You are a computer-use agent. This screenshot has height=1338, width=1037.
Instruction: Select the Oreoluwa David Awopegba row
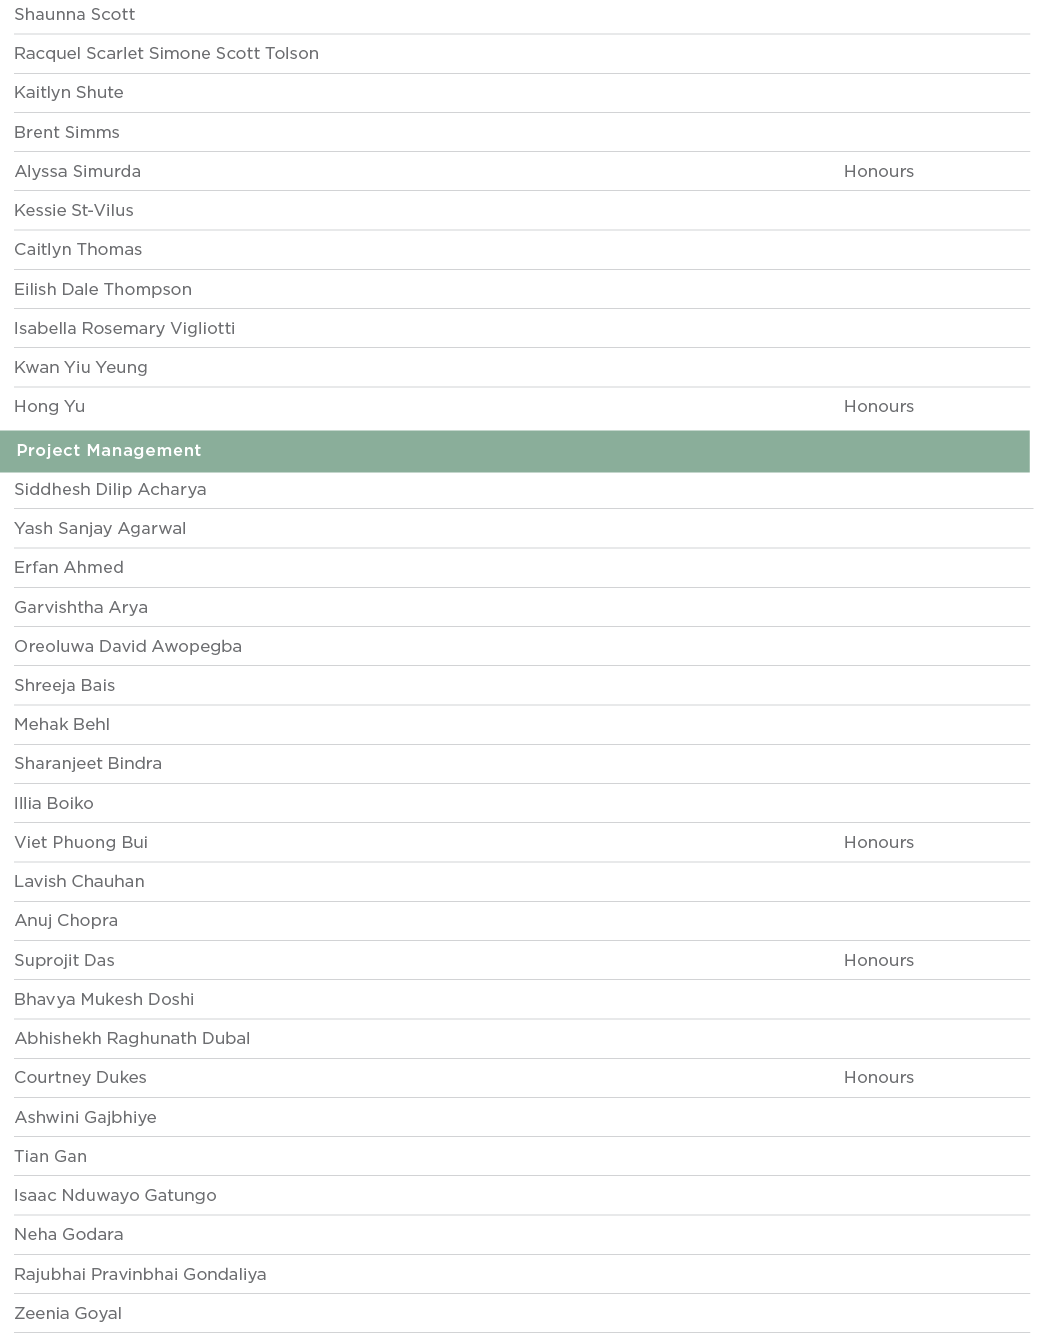click(127, 646)
